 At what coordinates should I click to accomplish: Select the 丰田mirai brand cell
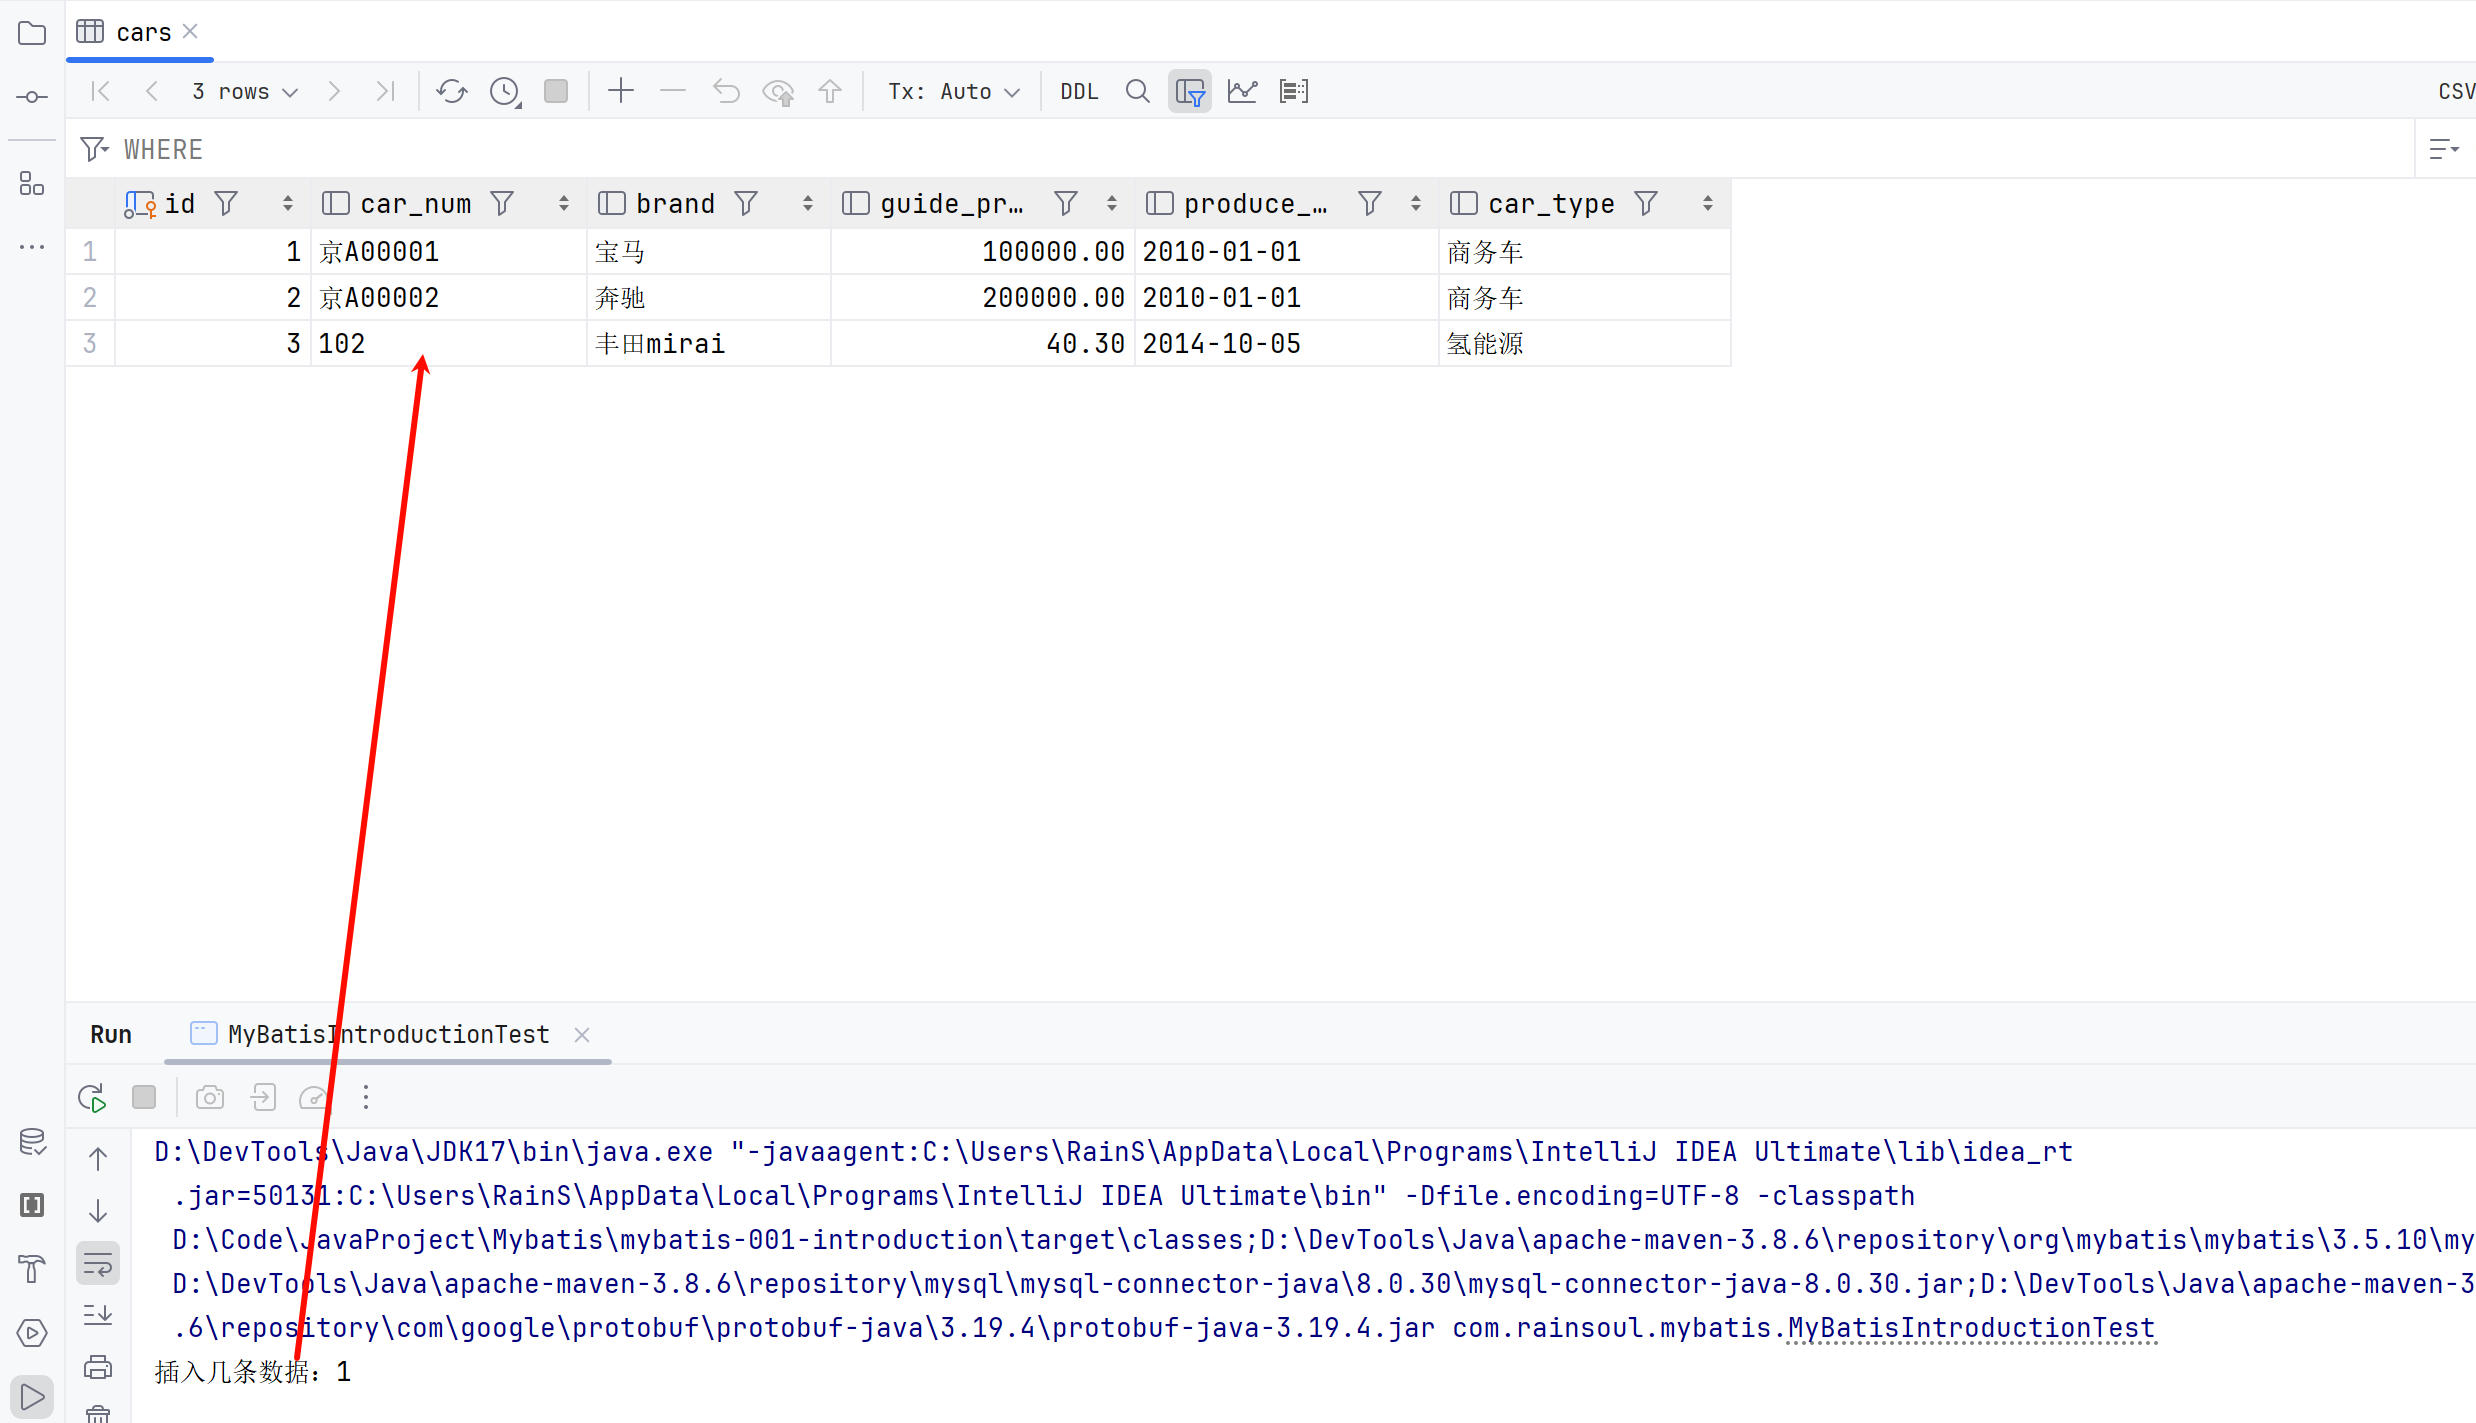[x=709, y=344]
